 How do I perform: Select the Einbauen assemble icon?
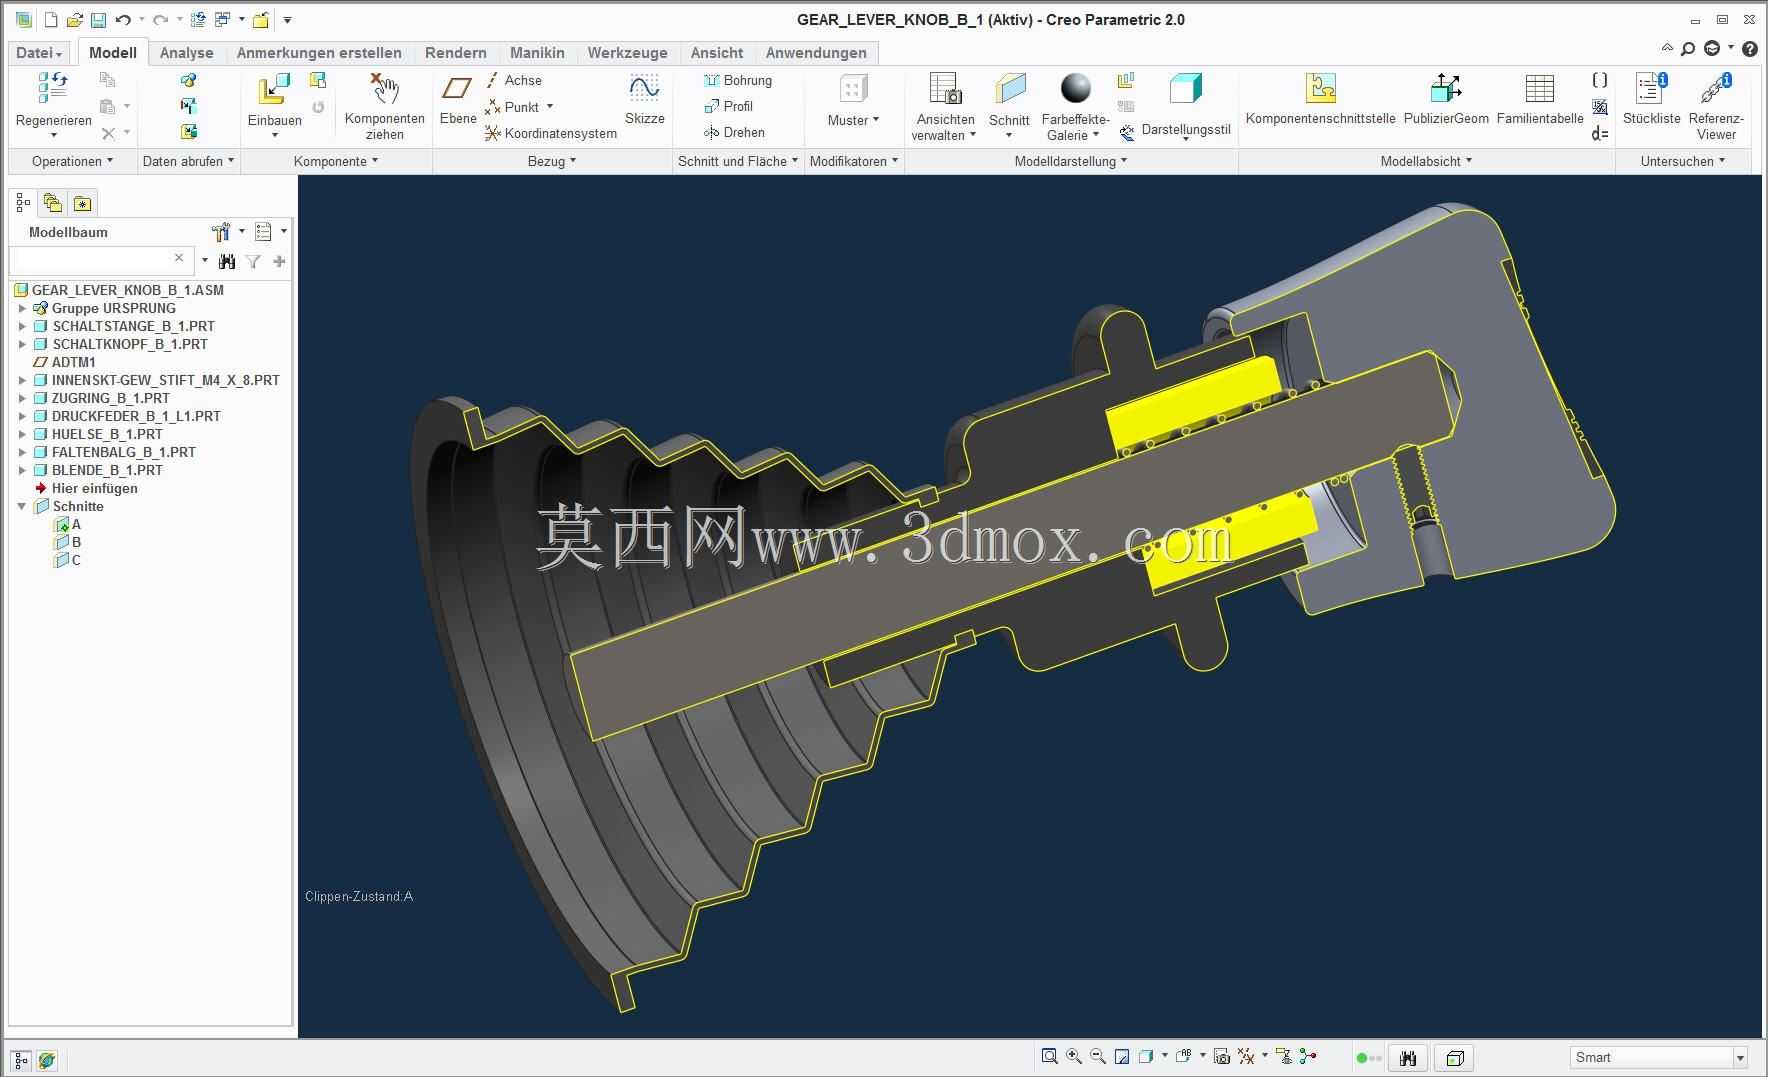pyautogui.click(x=274, y=90)
